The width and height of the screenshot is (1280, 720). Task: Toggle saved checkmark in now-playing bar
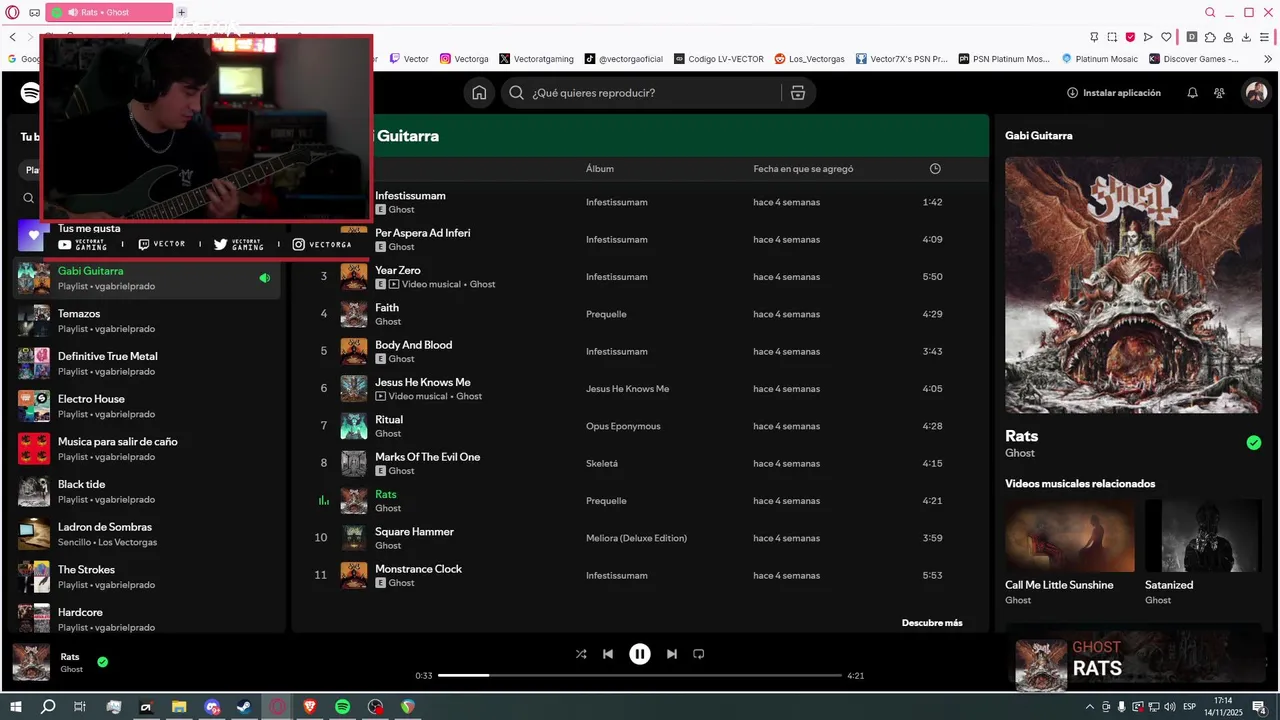click(102, 662)
